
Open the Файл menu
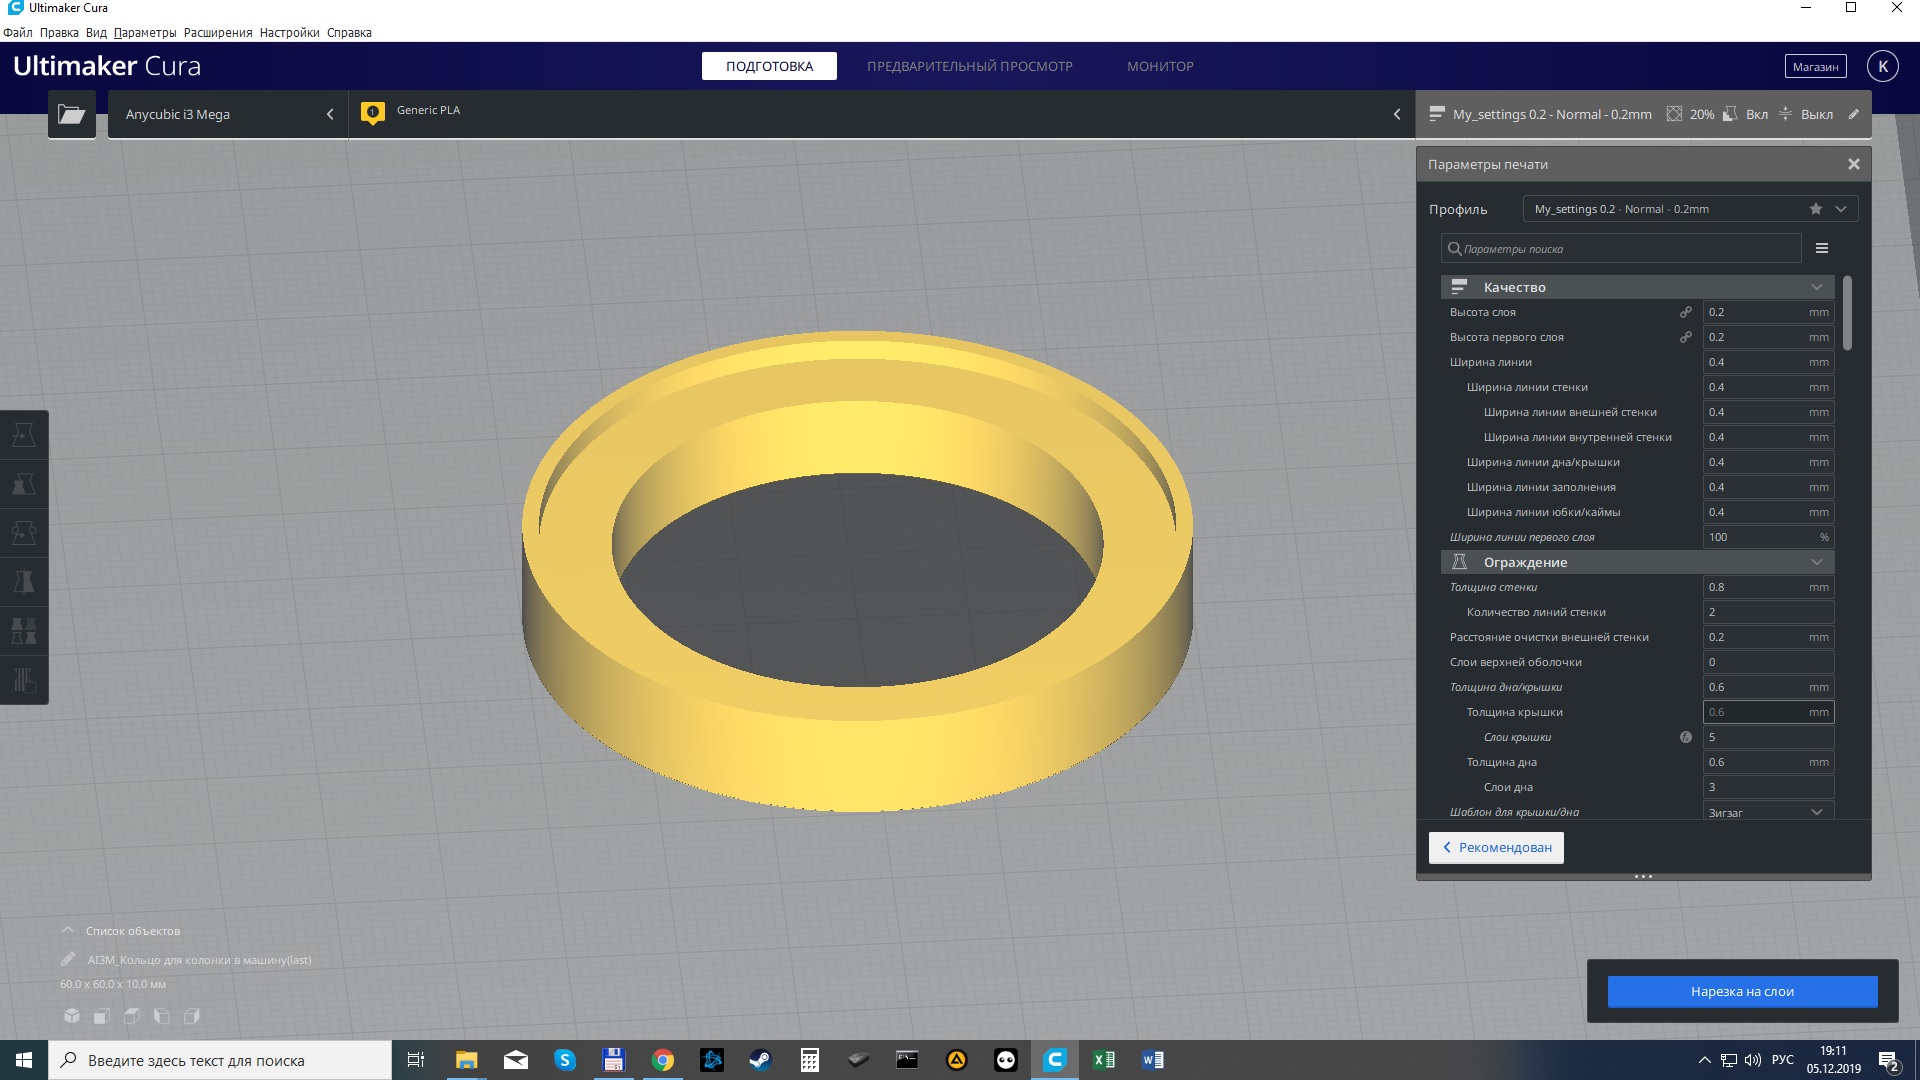[18, 32]
